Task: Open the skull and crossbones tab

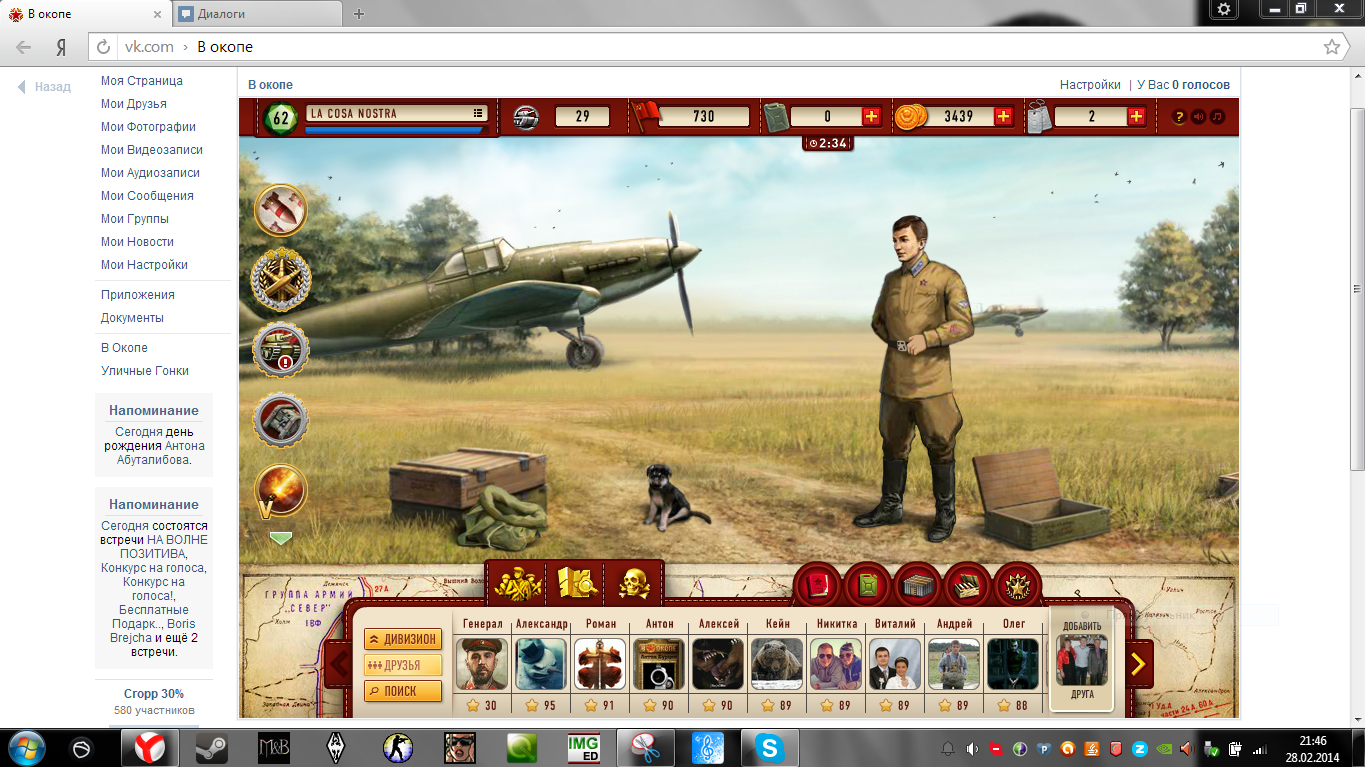Action: click(634, 582)
